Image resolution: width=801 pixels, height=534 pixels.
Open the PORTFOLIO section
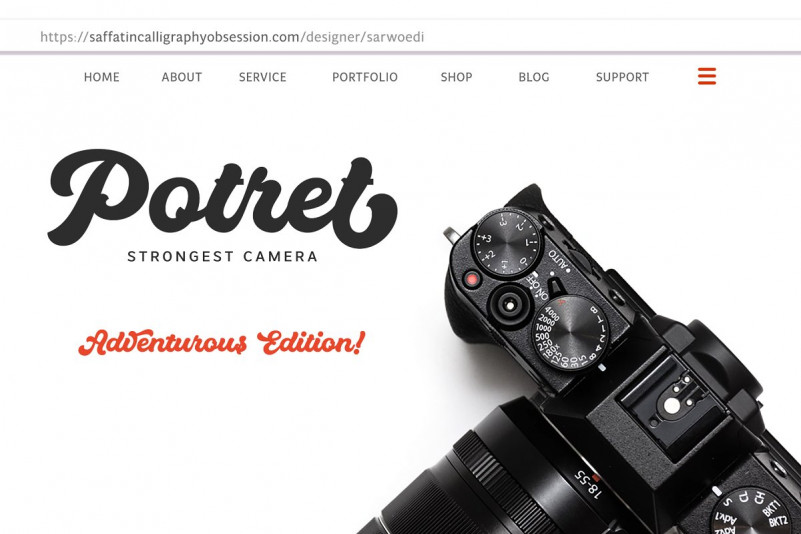pos(365,77)
